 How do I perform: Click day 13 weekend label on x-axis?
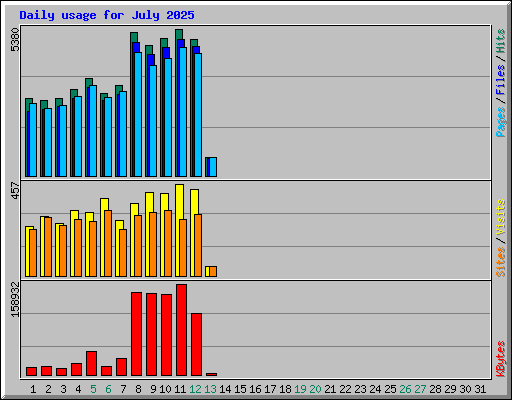[x=210, y=389]
